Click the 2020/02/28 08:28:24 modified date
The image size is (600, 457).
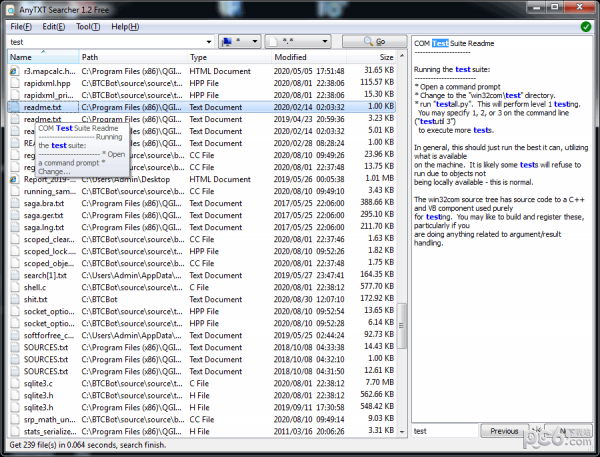point(309,143)
